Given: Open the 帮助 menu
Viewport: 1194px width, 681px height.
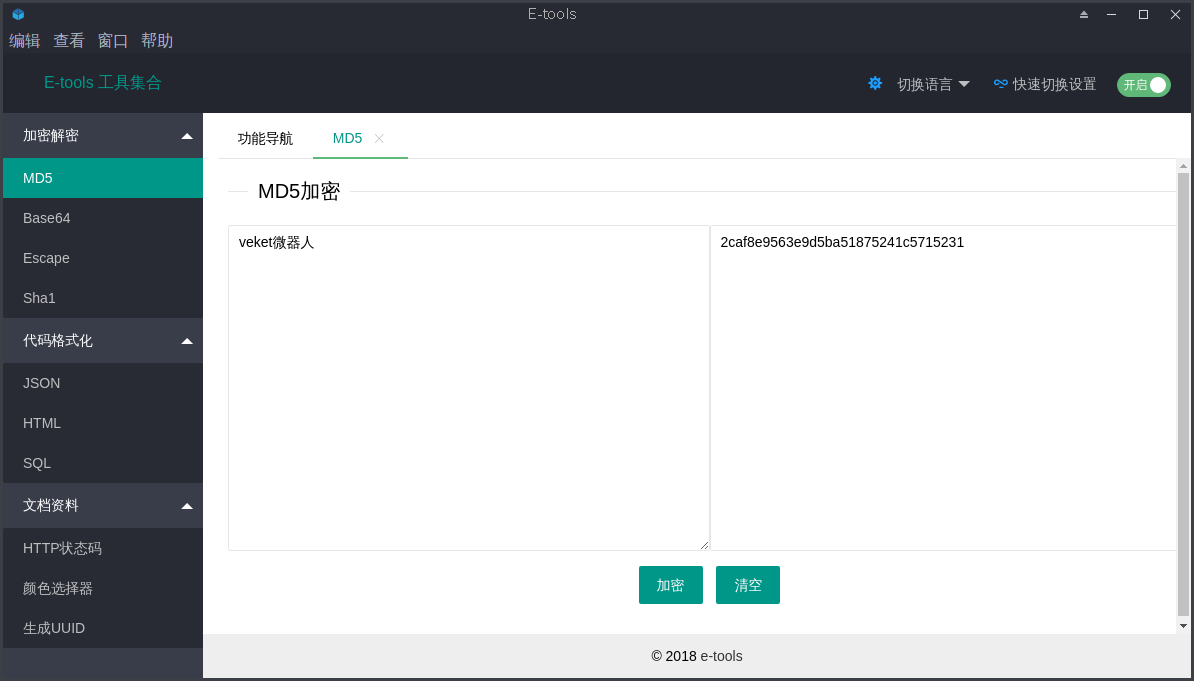Looking at the screenshot, I should point(157,41).
